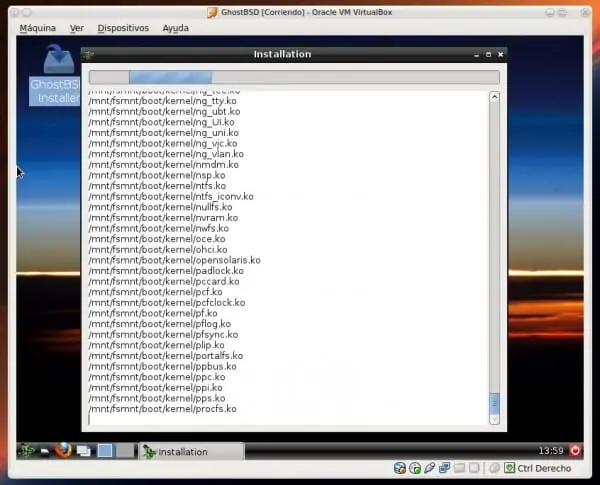The width and height of the screenshot is (600, 485).
Task: Click the log line padlock.ko
Action: coord(166,271)
